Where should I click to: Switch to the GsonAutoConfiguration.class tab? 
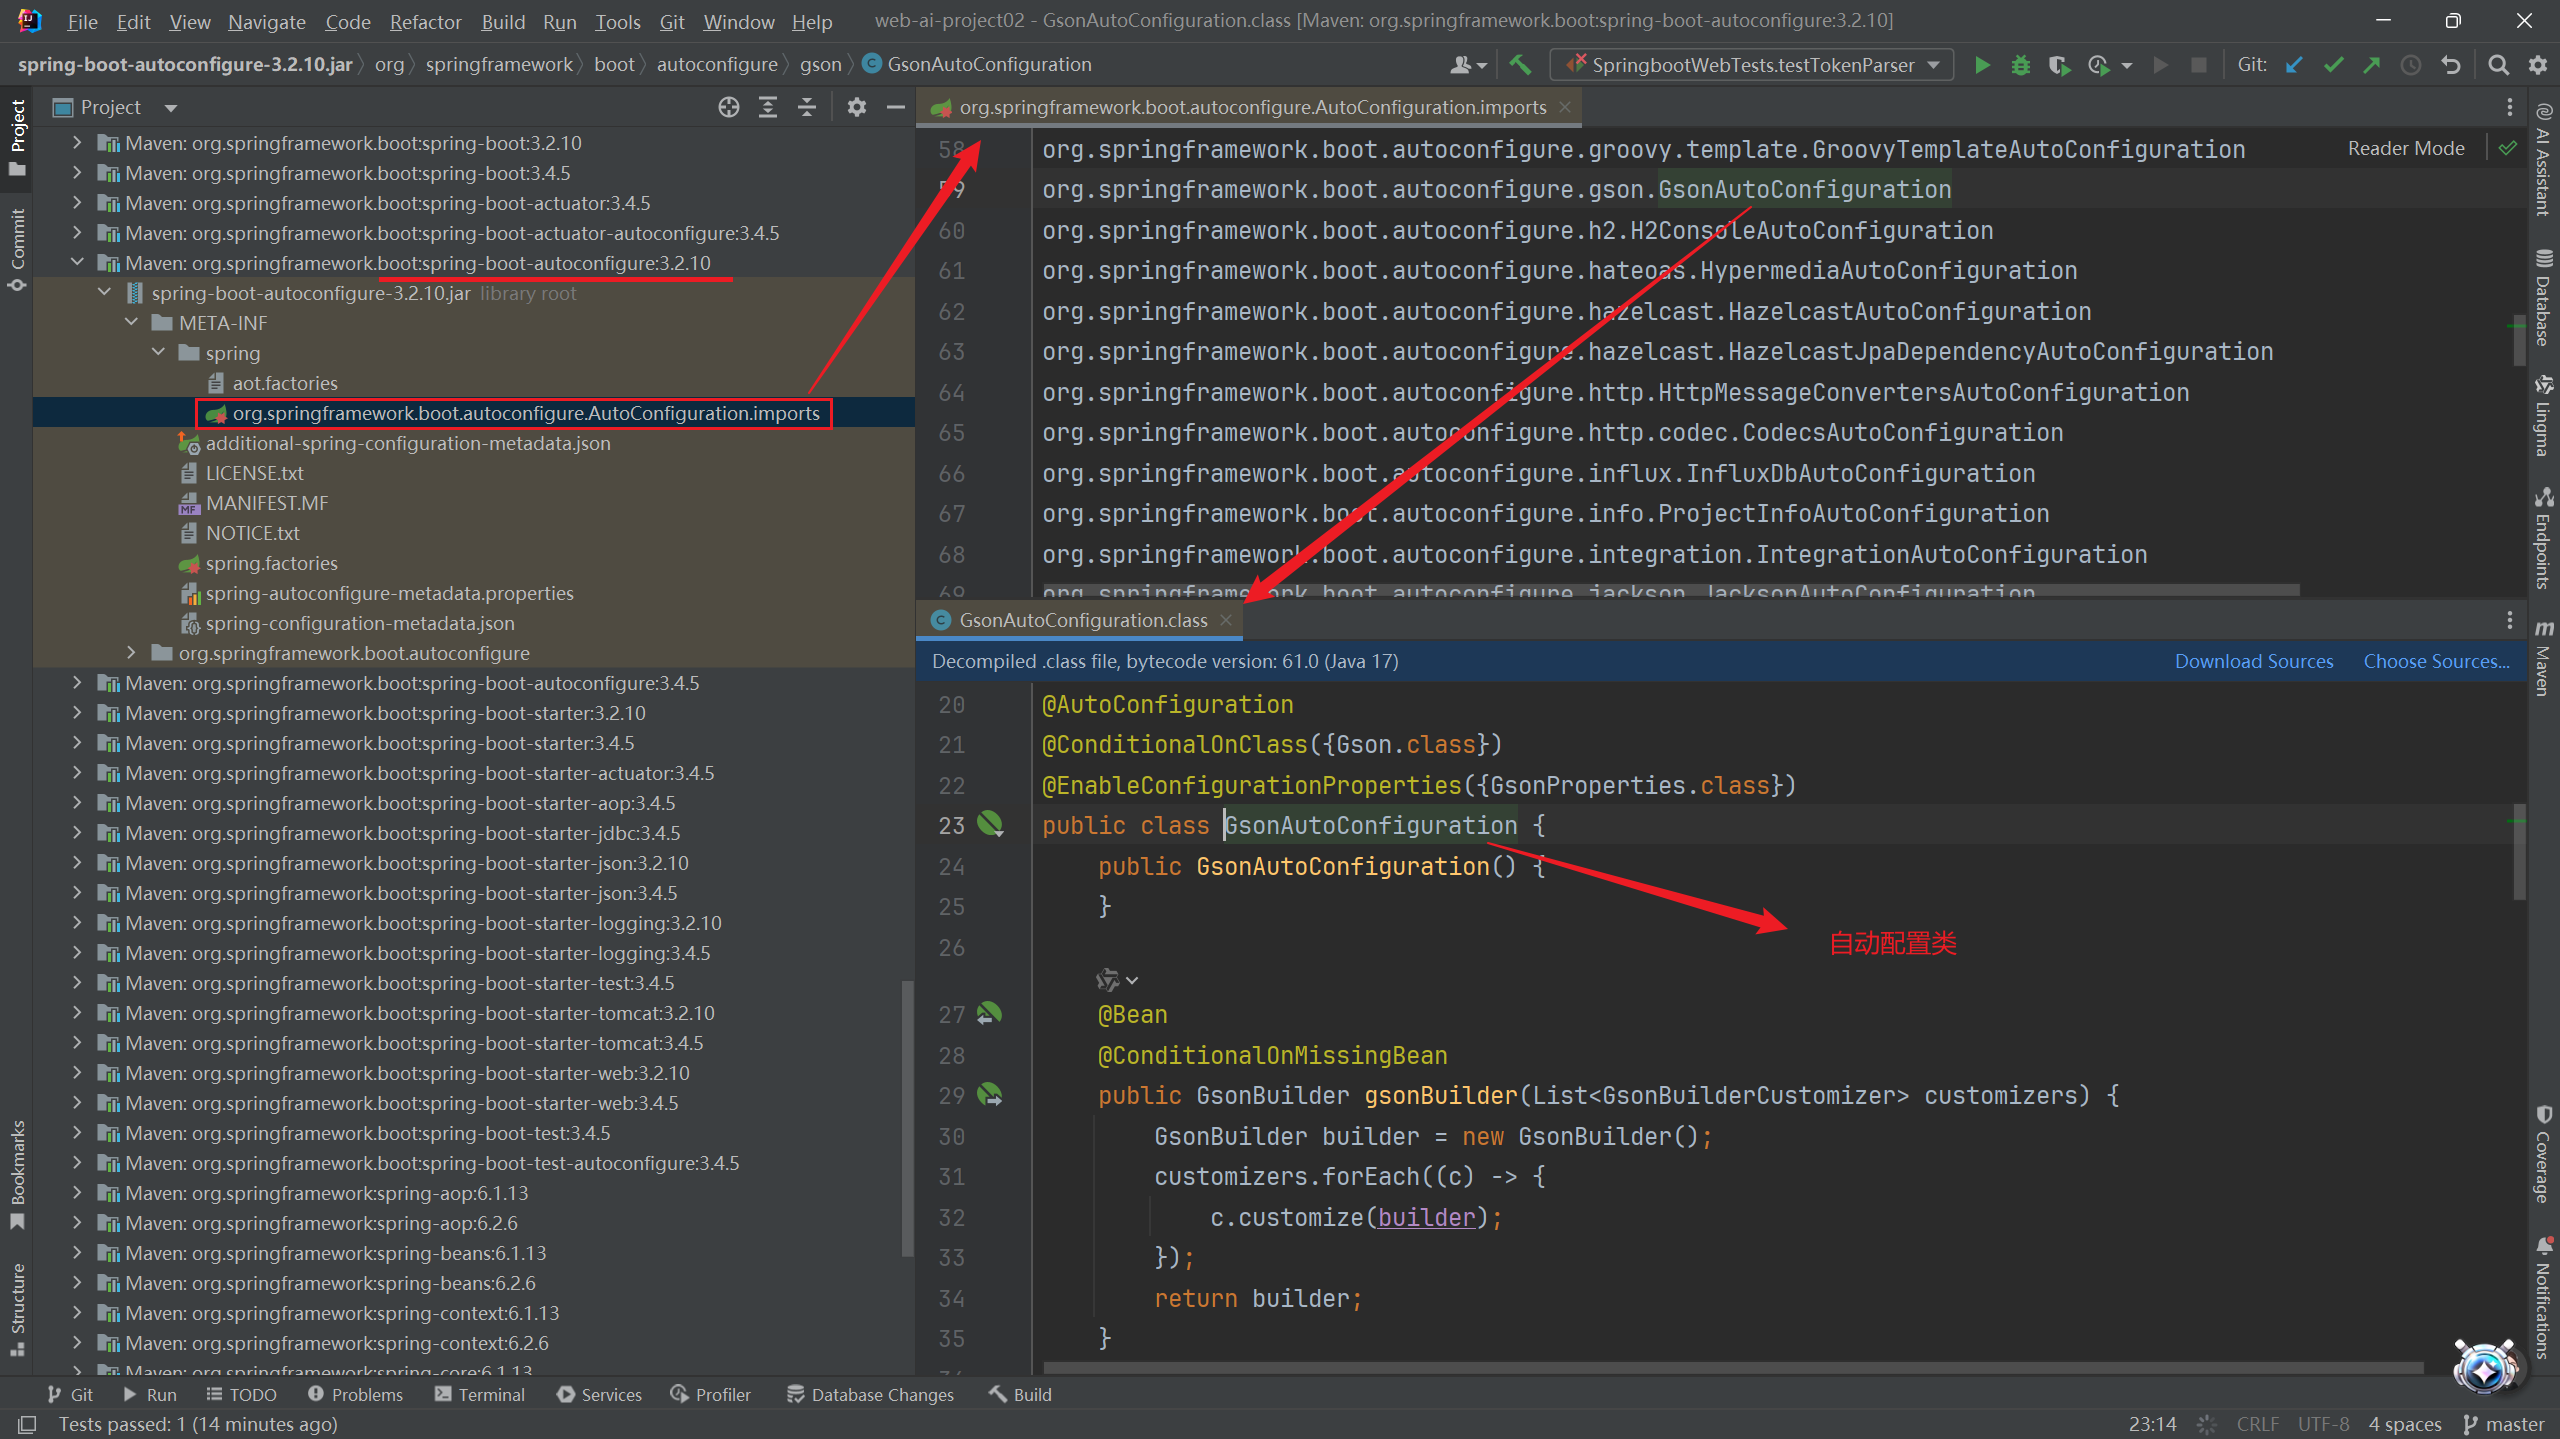click(1082, 620)
